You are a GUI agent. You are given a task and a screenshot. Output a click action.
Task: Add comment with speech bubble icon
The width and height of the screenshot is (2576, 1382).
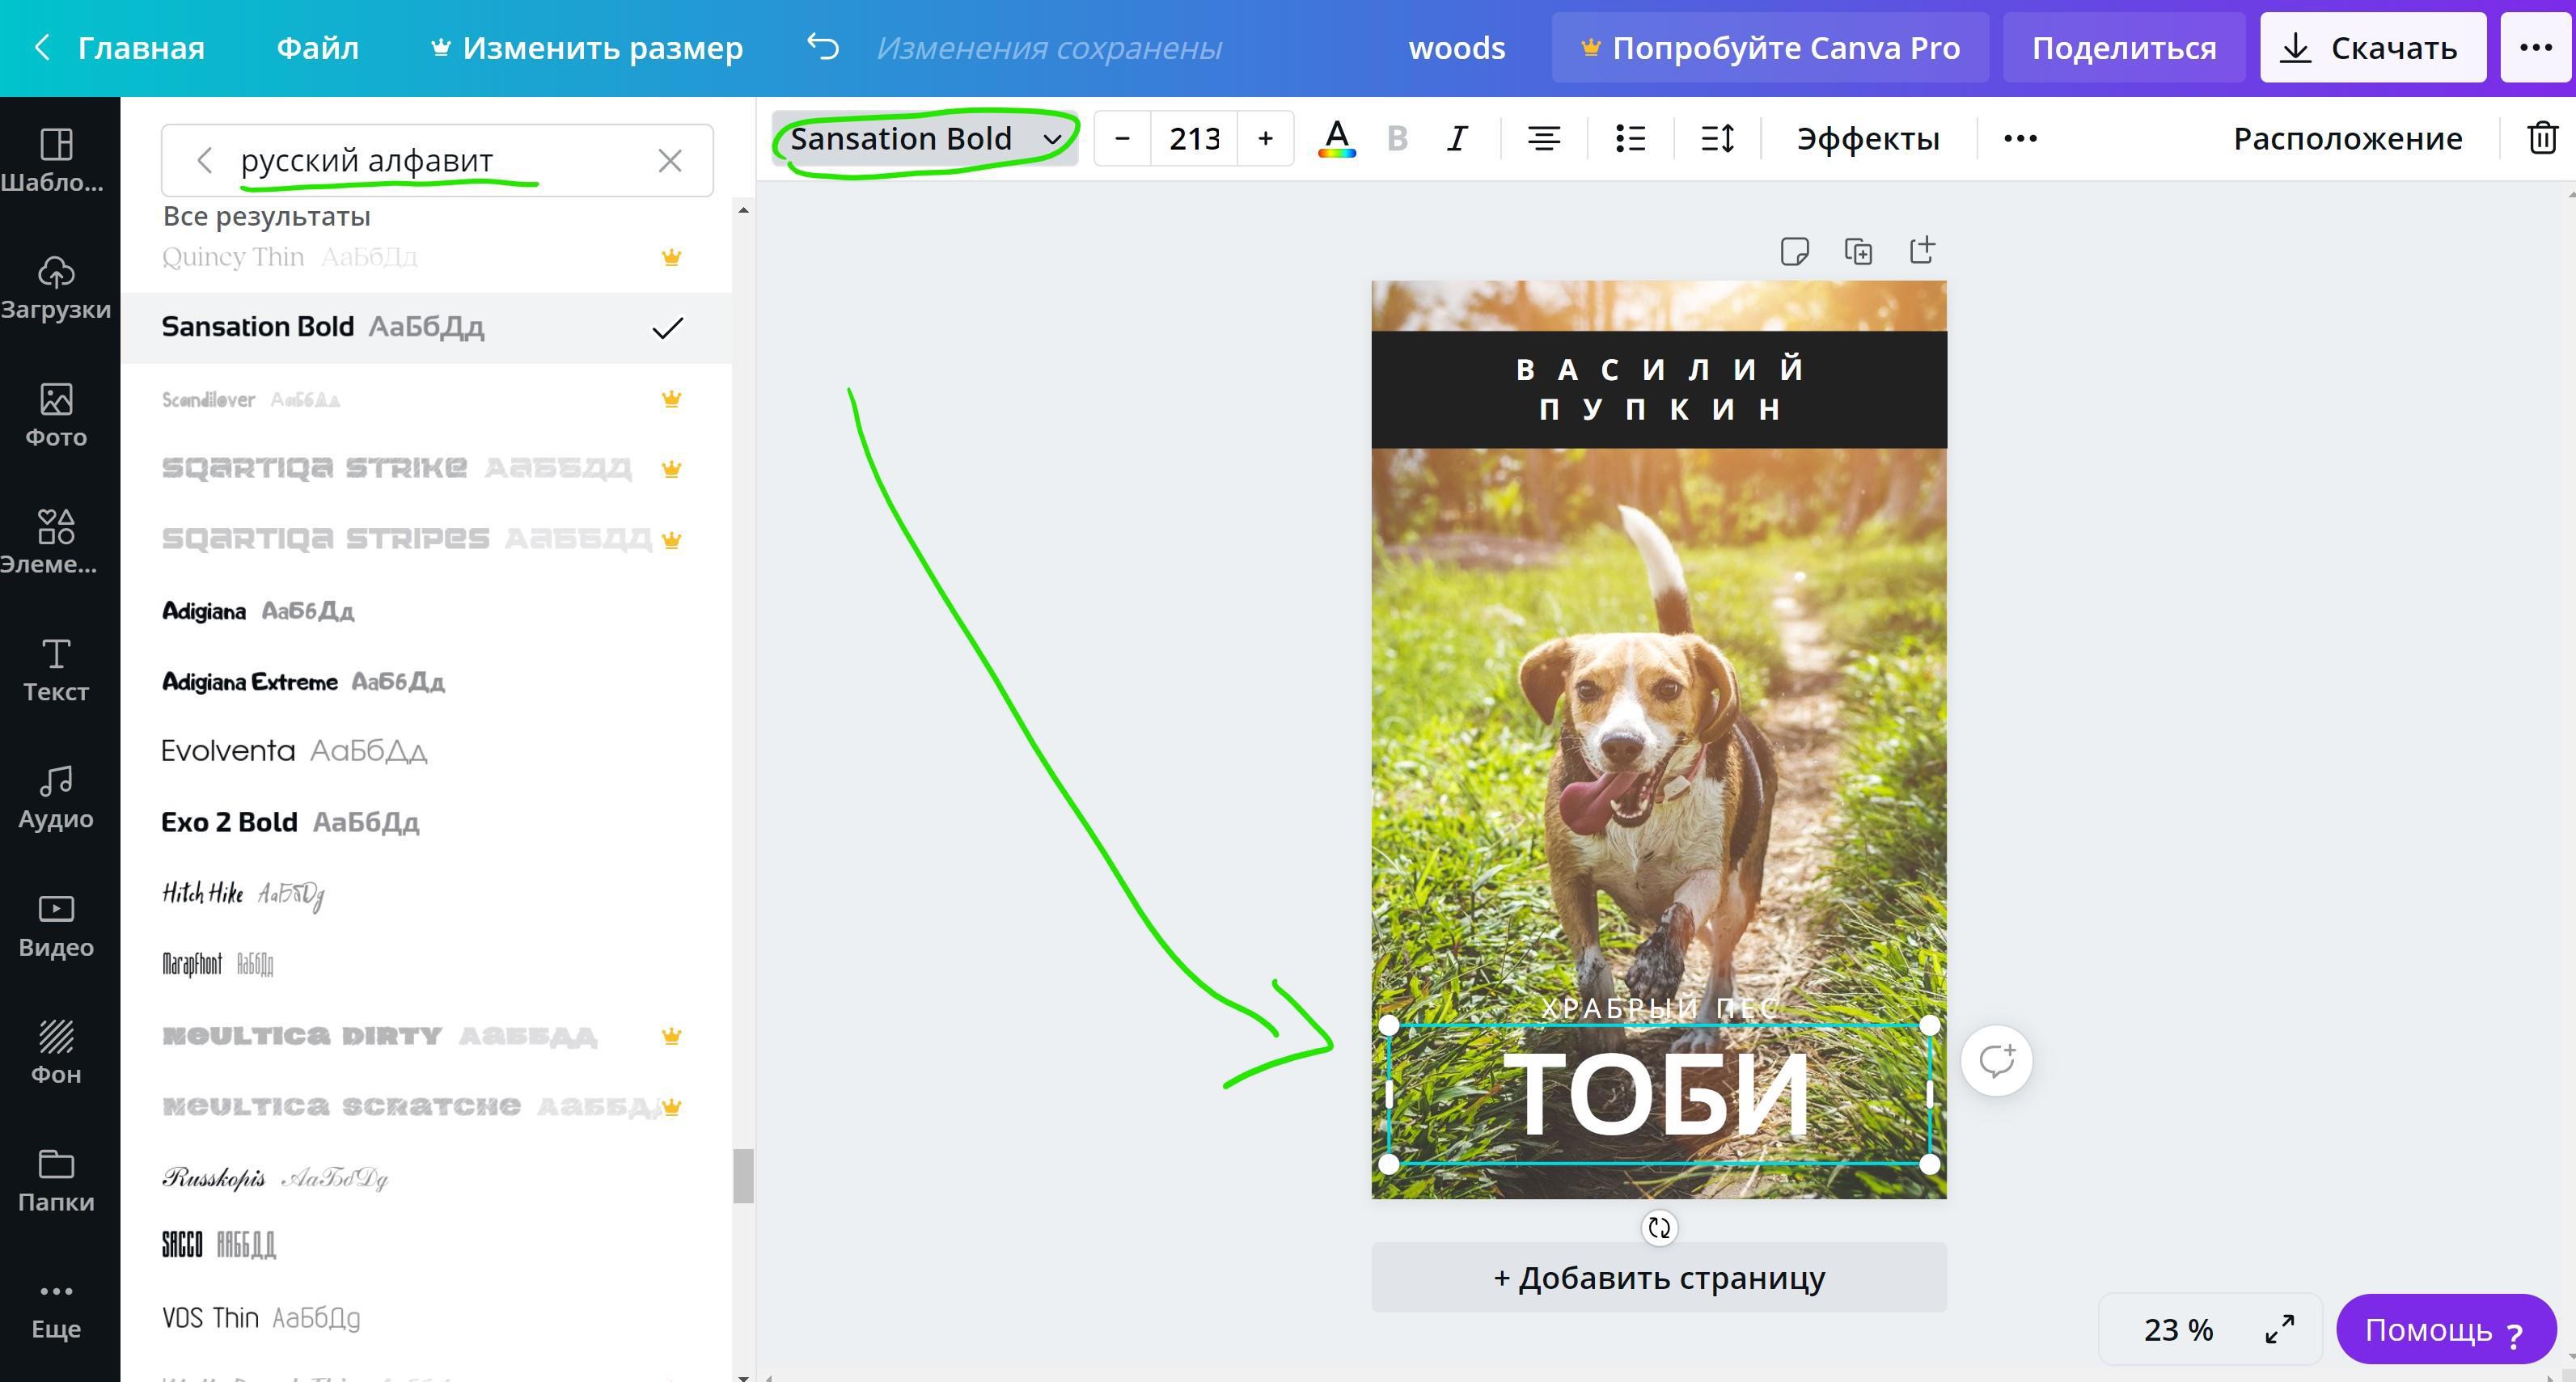pos(1996,1061)
